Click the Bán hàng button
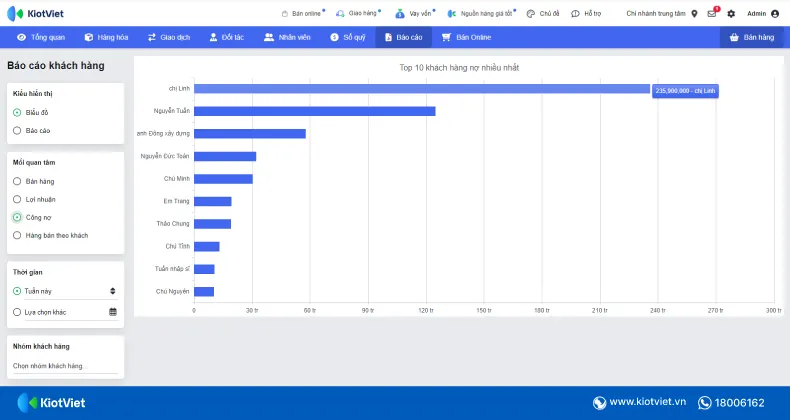Screen dimensions: 790x420 pos(751,37)
